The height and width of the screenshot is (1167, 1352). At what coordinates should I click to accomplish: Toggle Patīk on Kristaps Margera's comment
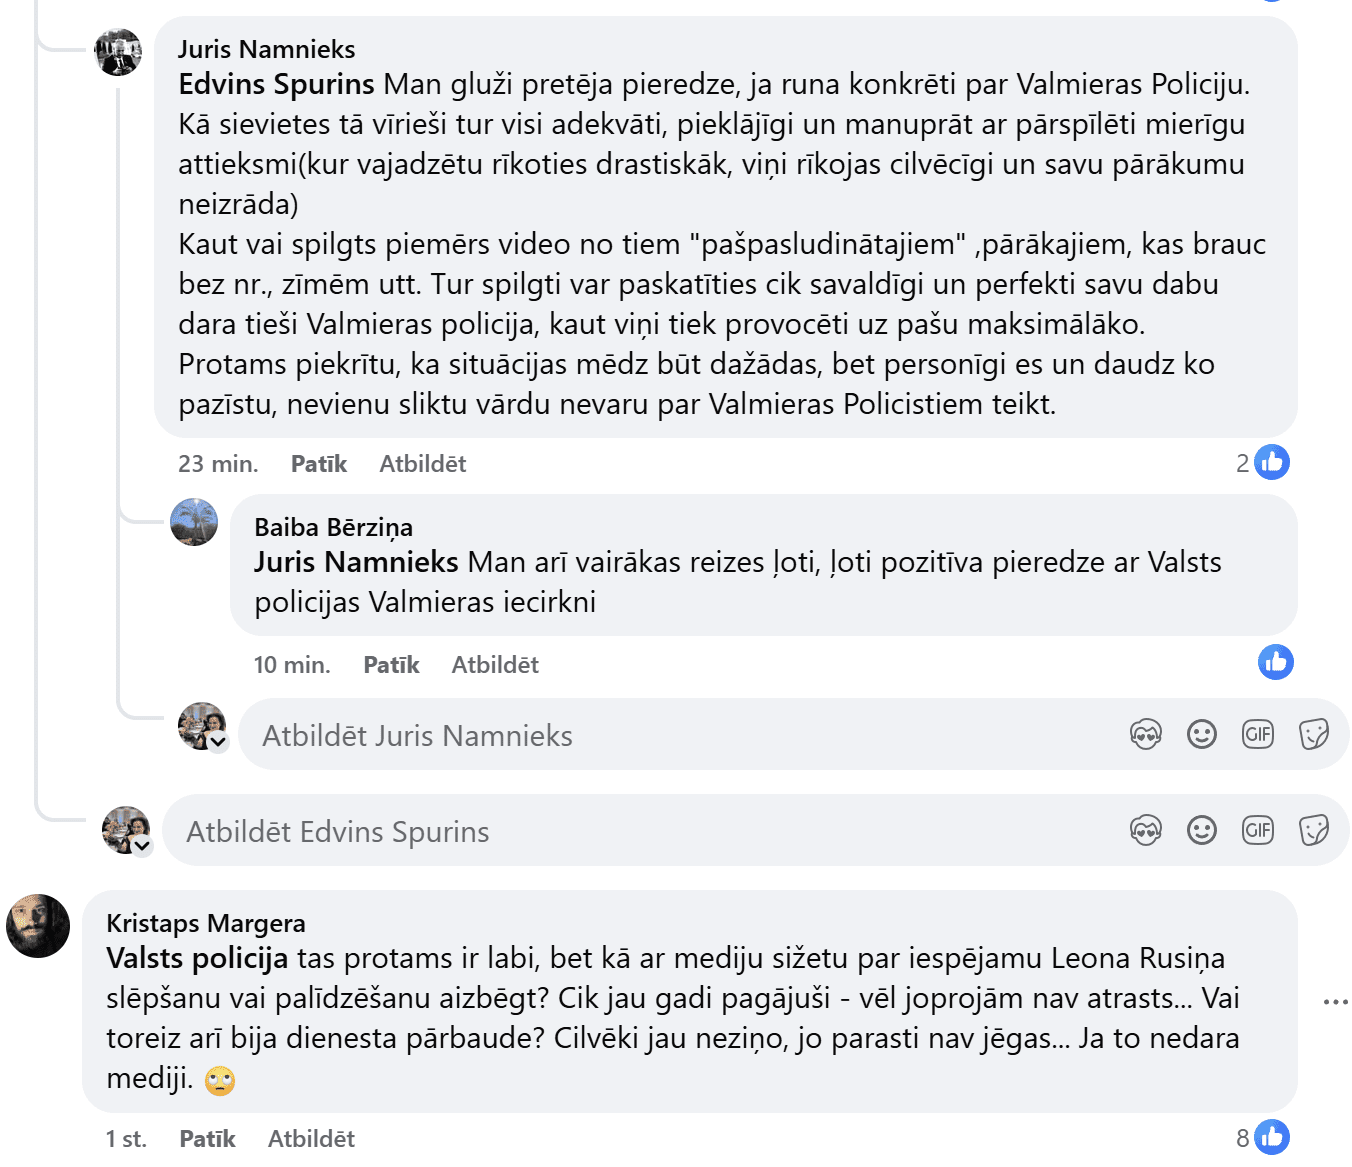207,1139
